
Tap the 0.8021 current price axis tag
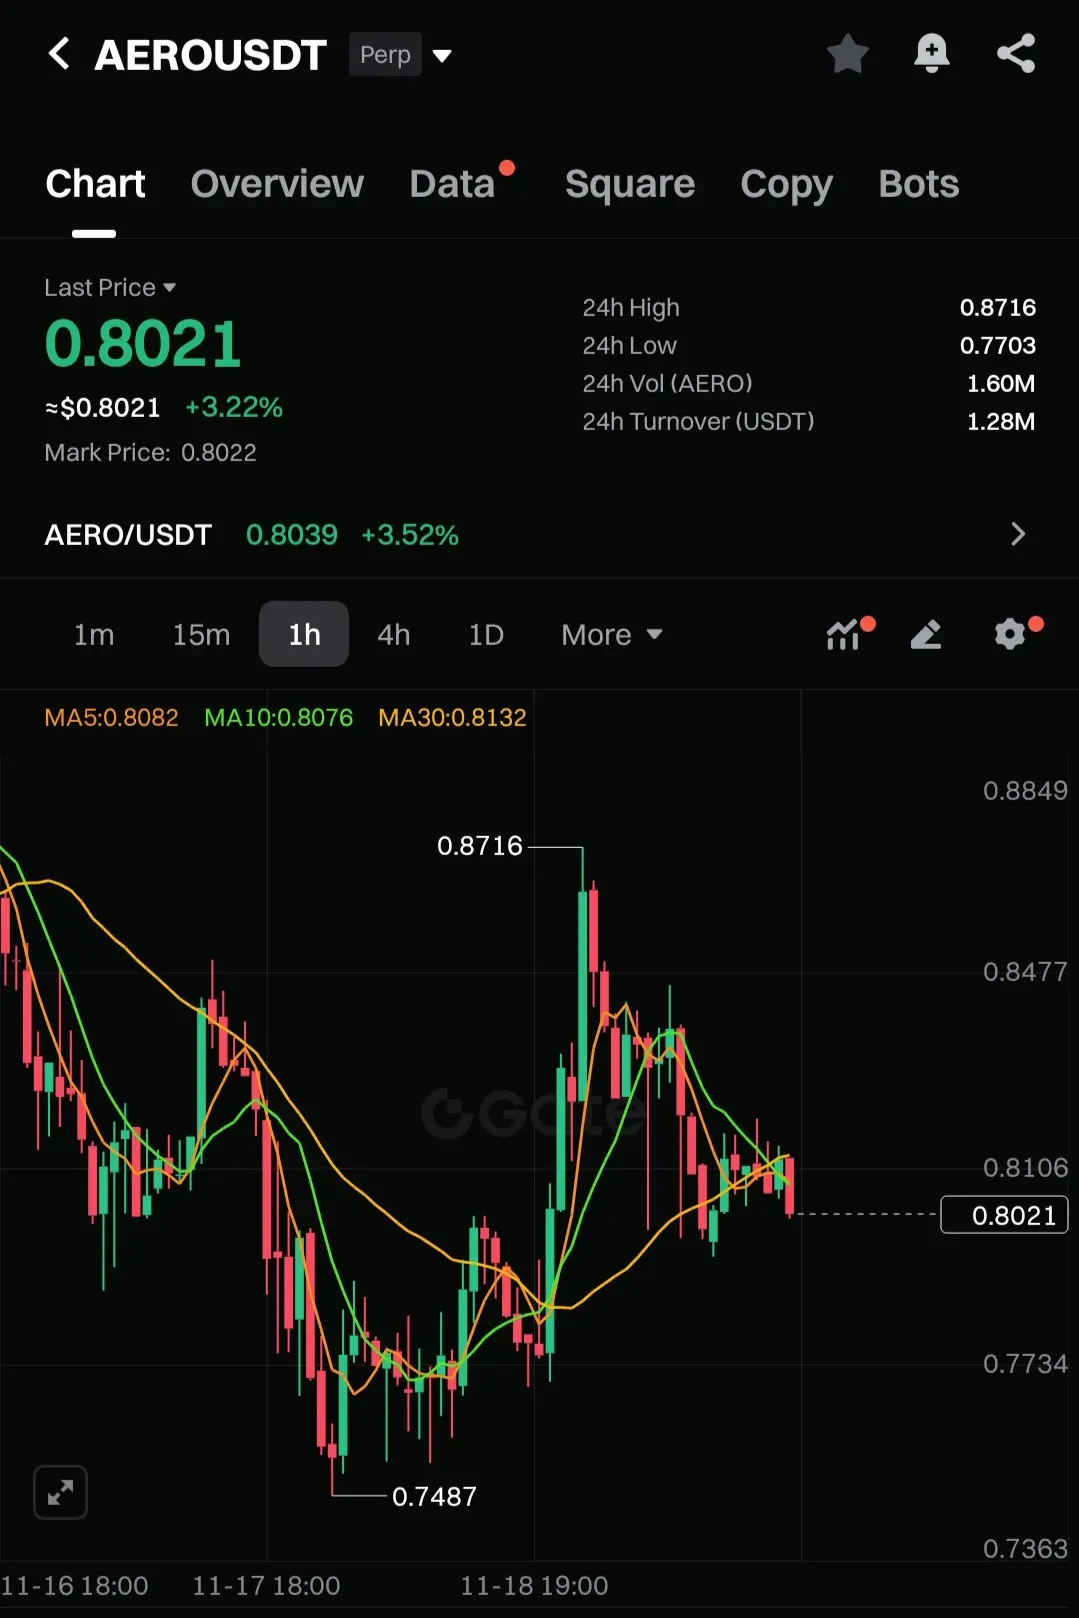(x=1004, y=1215)
